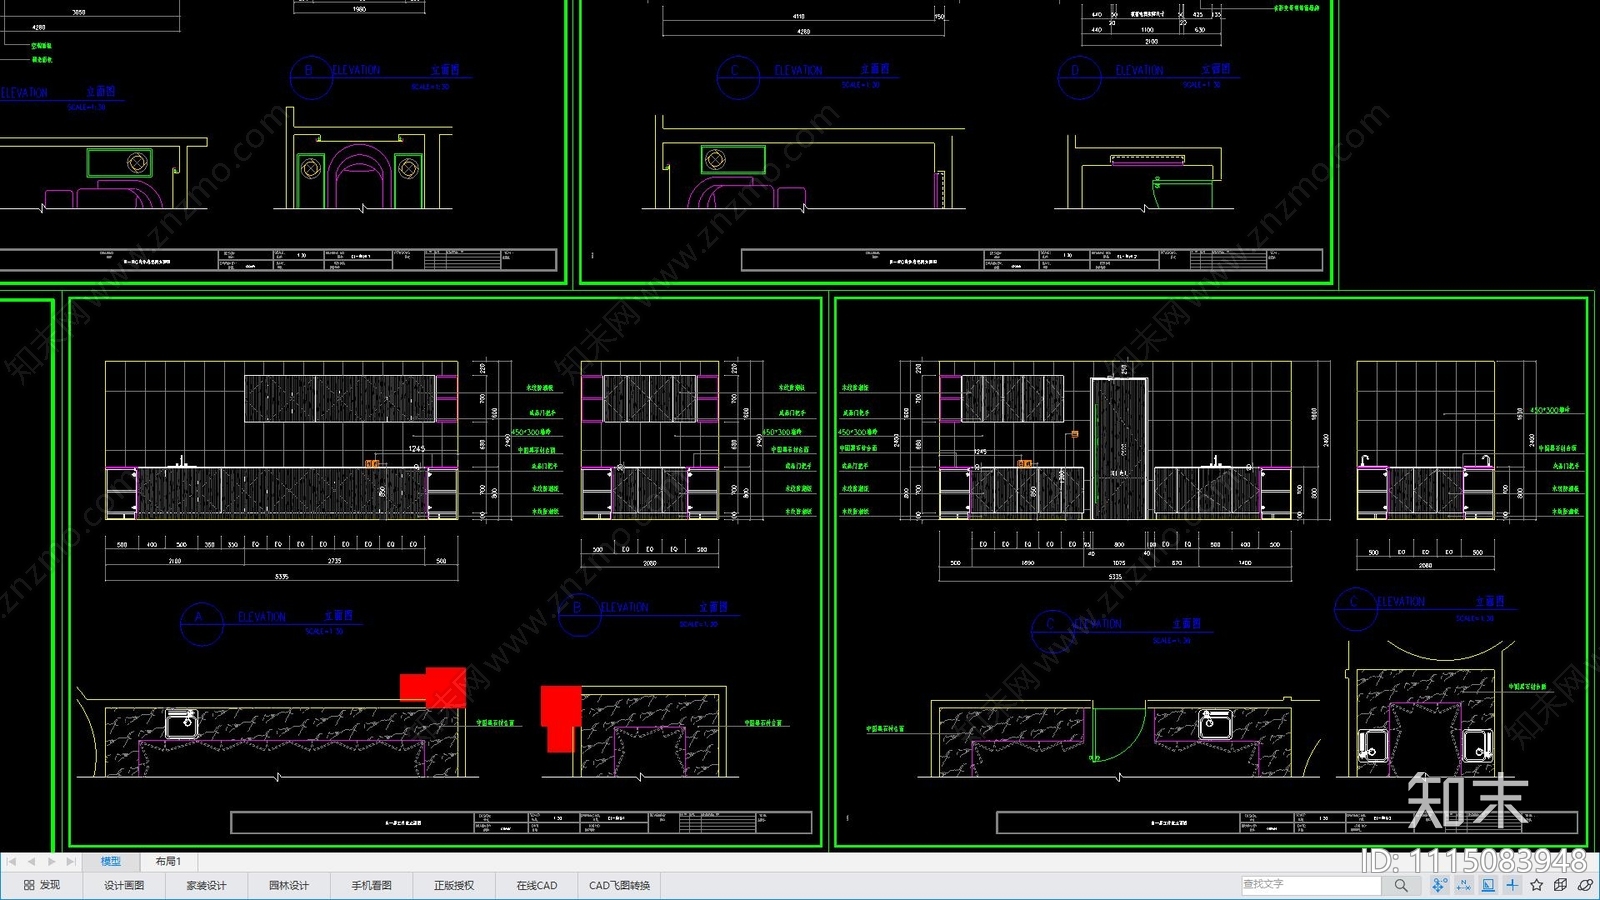The image size is (1600, 900).
Task: Open the 手机看图 menu item
Action: [x=371, y=885]
